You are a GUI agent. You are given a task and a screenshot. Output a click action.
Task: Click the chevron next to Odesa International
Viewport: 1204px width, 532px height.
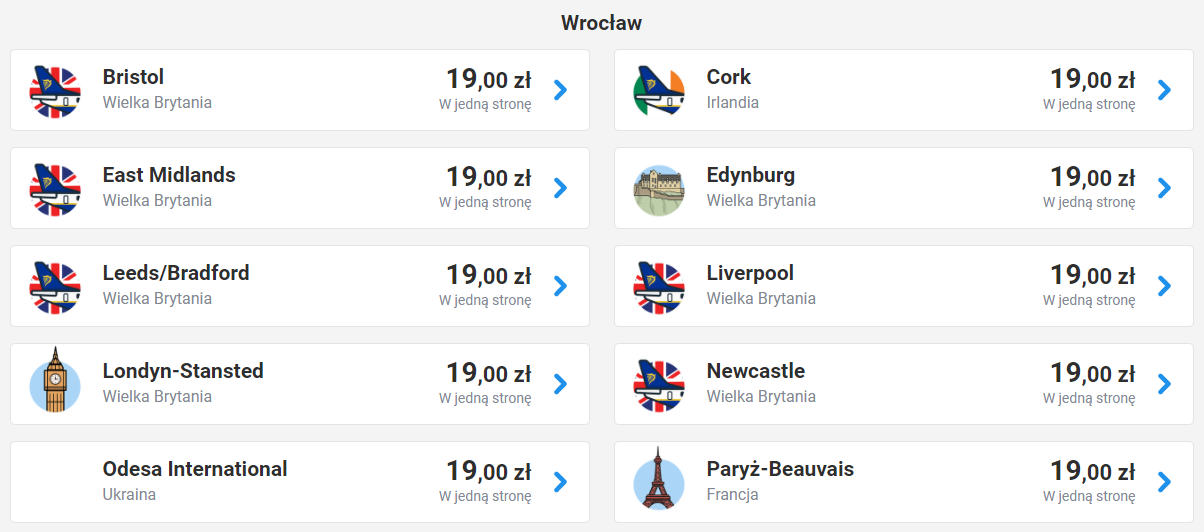click(560, 482)
